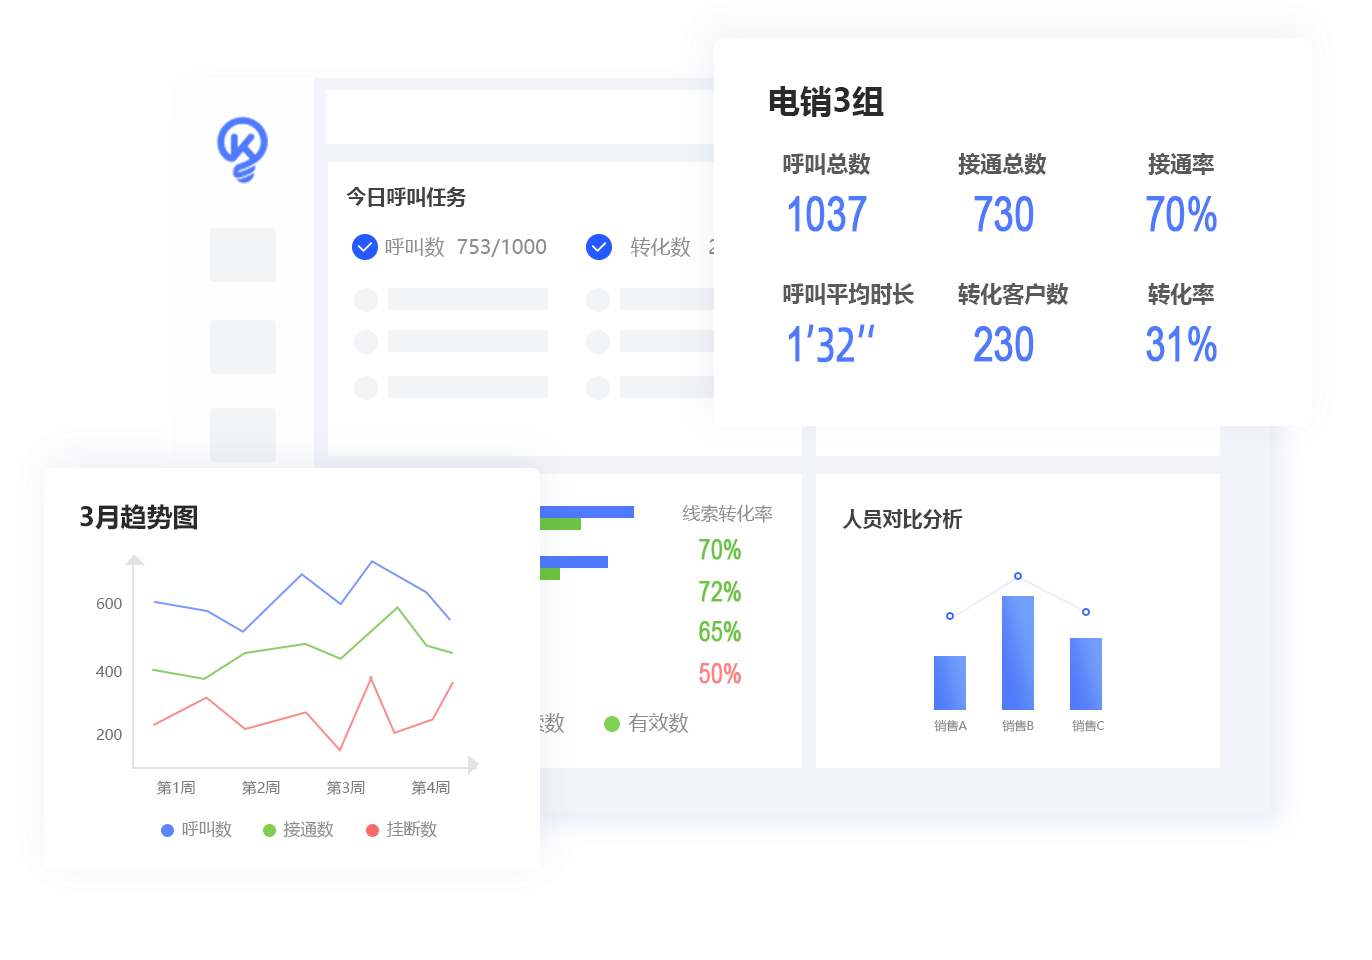Image resolution: width=1372 pixels, height=960 pixels.
Task: Click the 1037 呼叫总数 value
Action: (x=826, y=215)
